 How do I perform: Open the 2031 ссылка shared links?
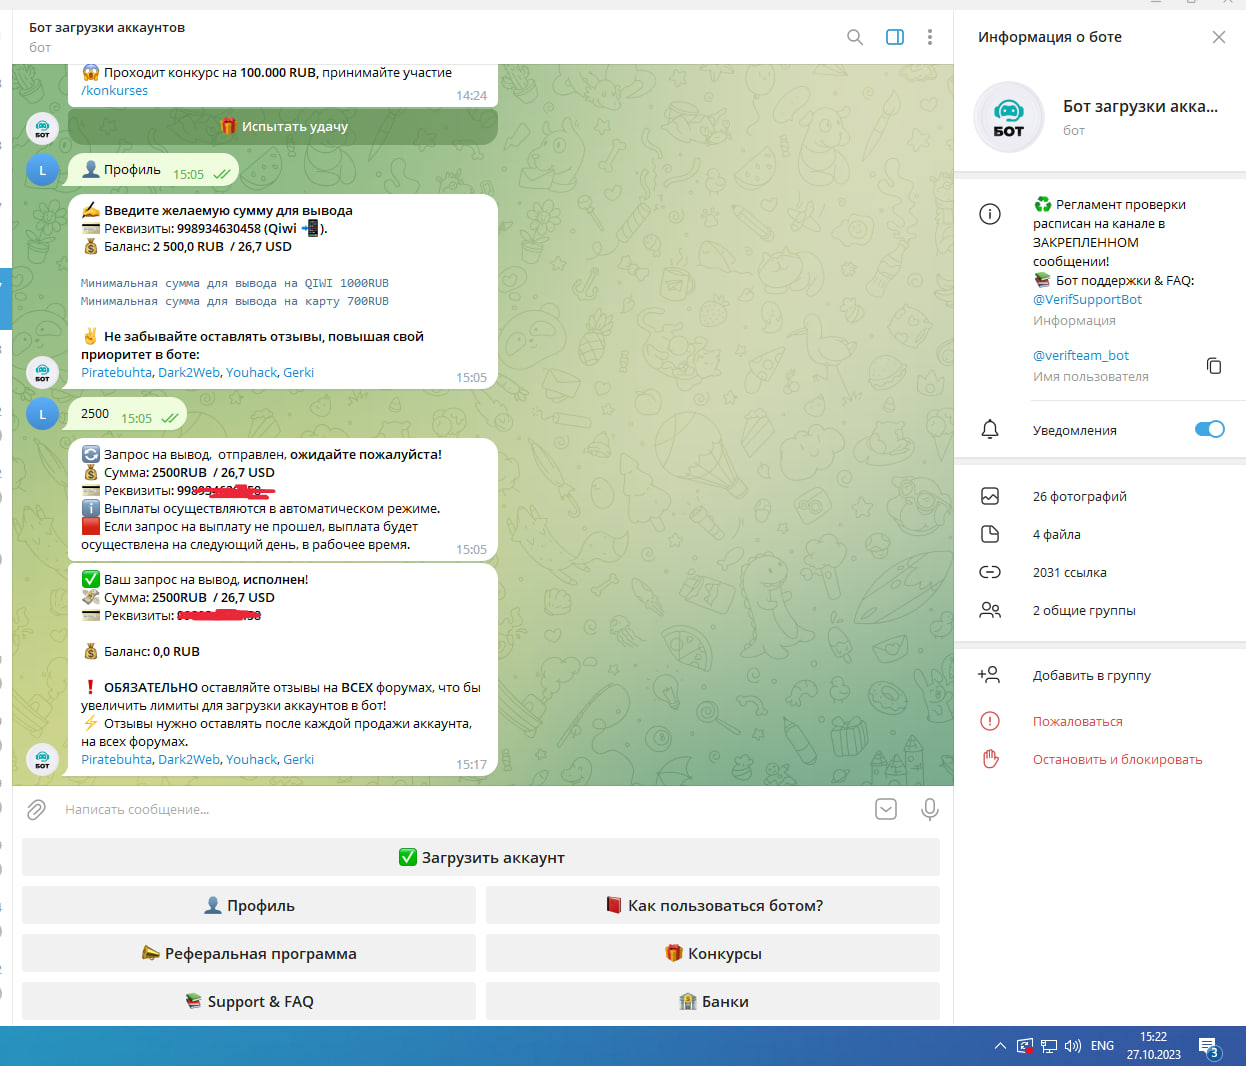point(1069,572)
